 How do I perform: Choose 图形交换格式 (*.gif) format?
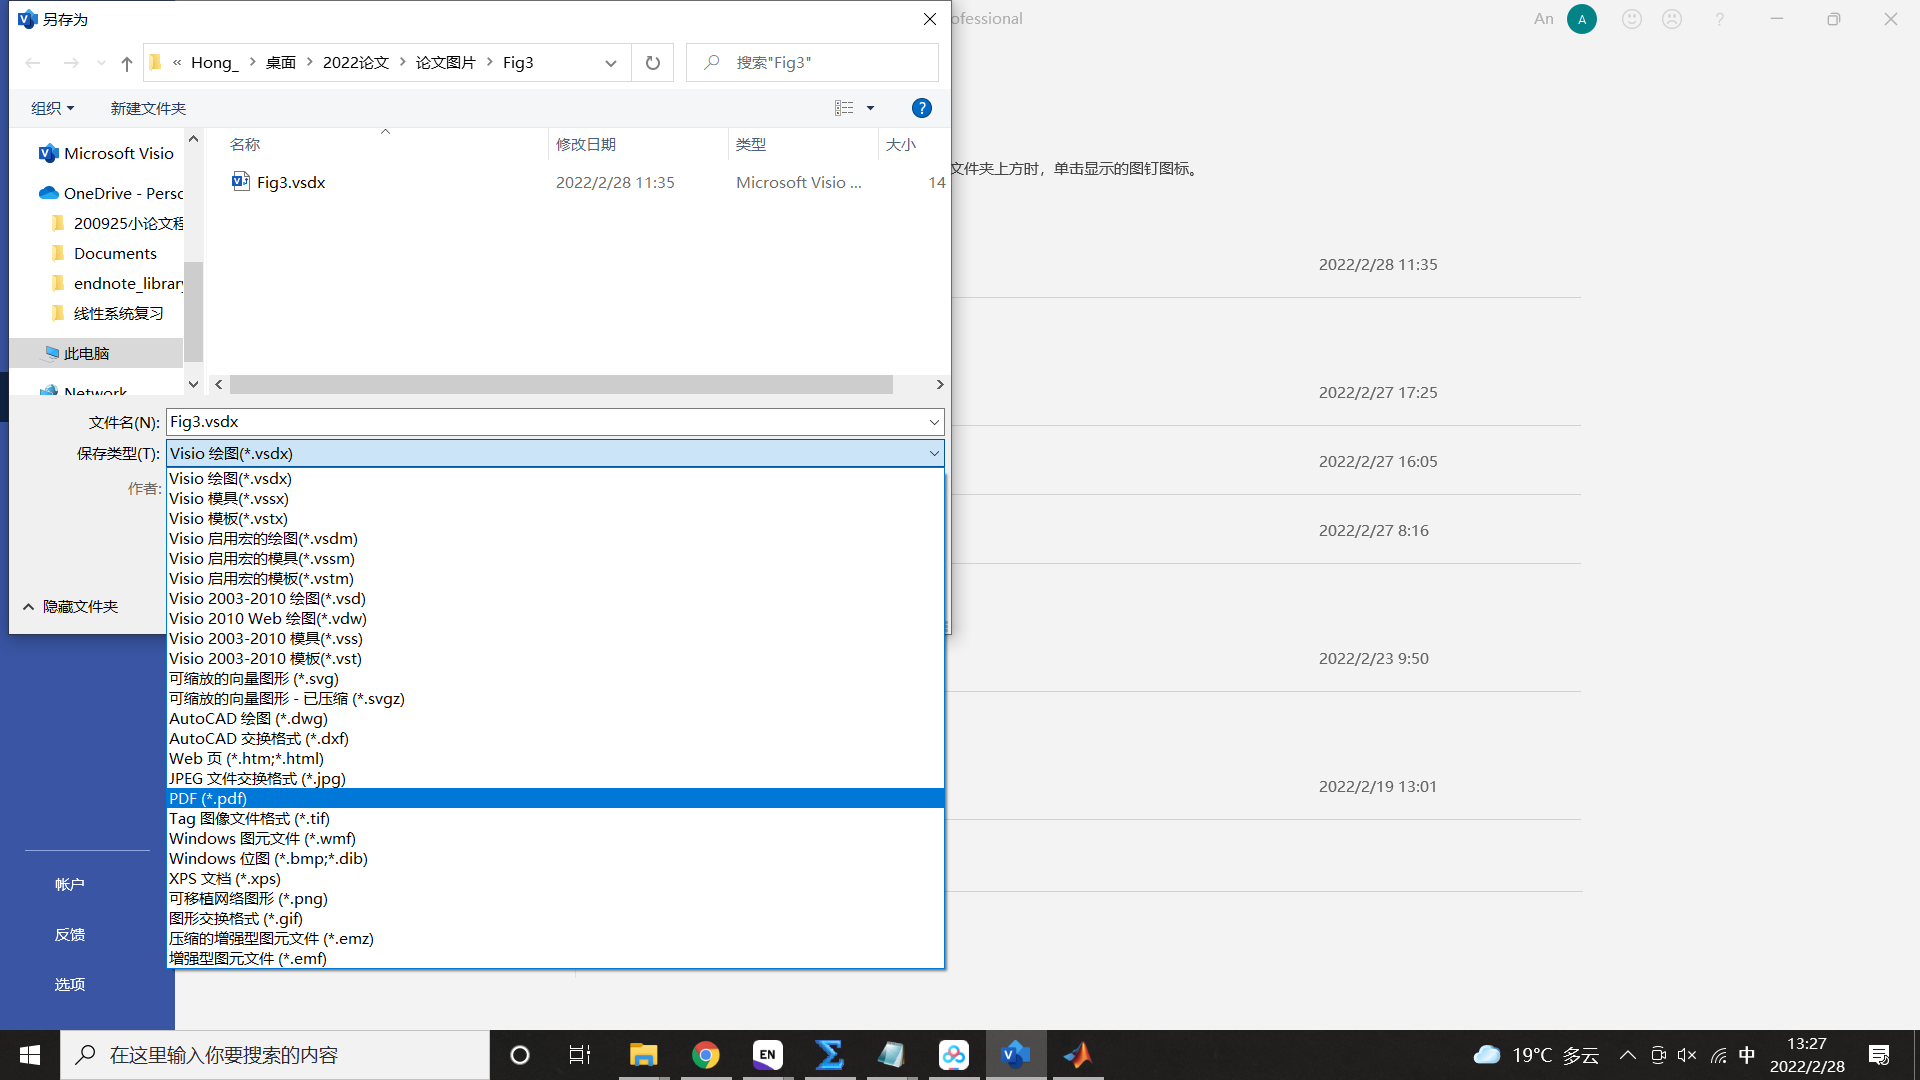[x=555, y=918]
